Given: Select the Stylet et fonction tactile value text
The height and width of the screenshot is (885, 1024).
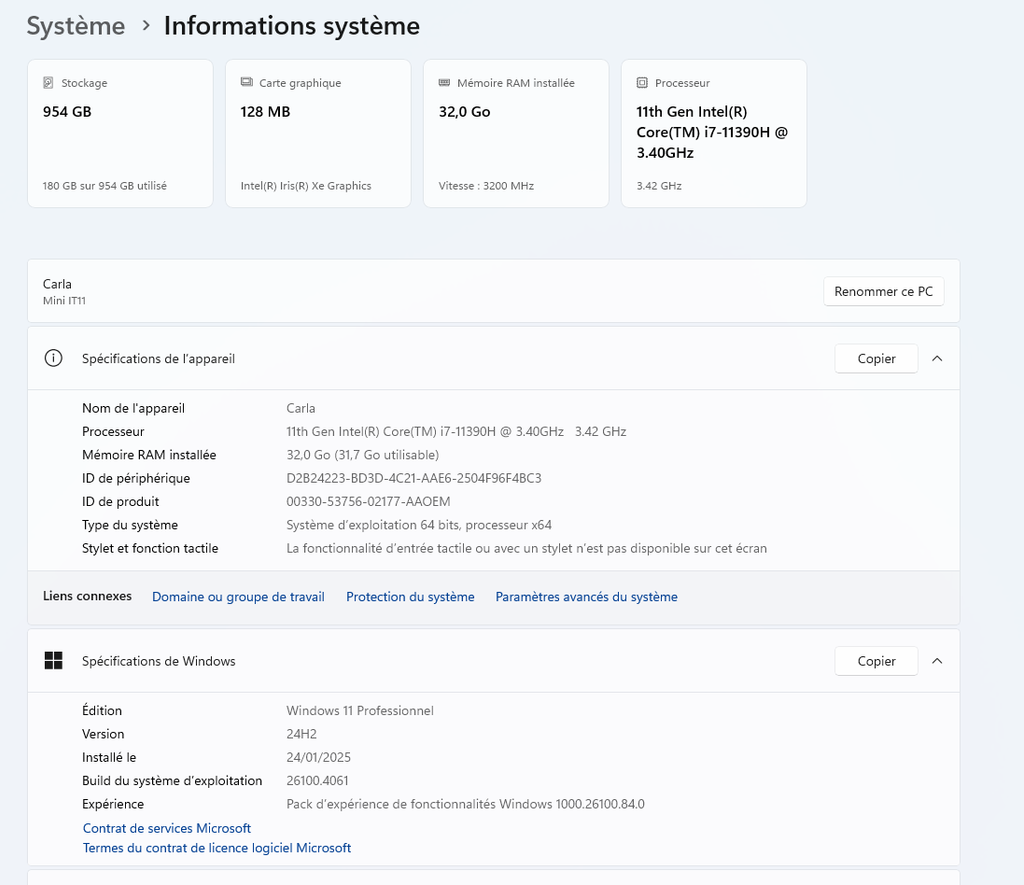Looking at the screenshot, I should (526, 548).
